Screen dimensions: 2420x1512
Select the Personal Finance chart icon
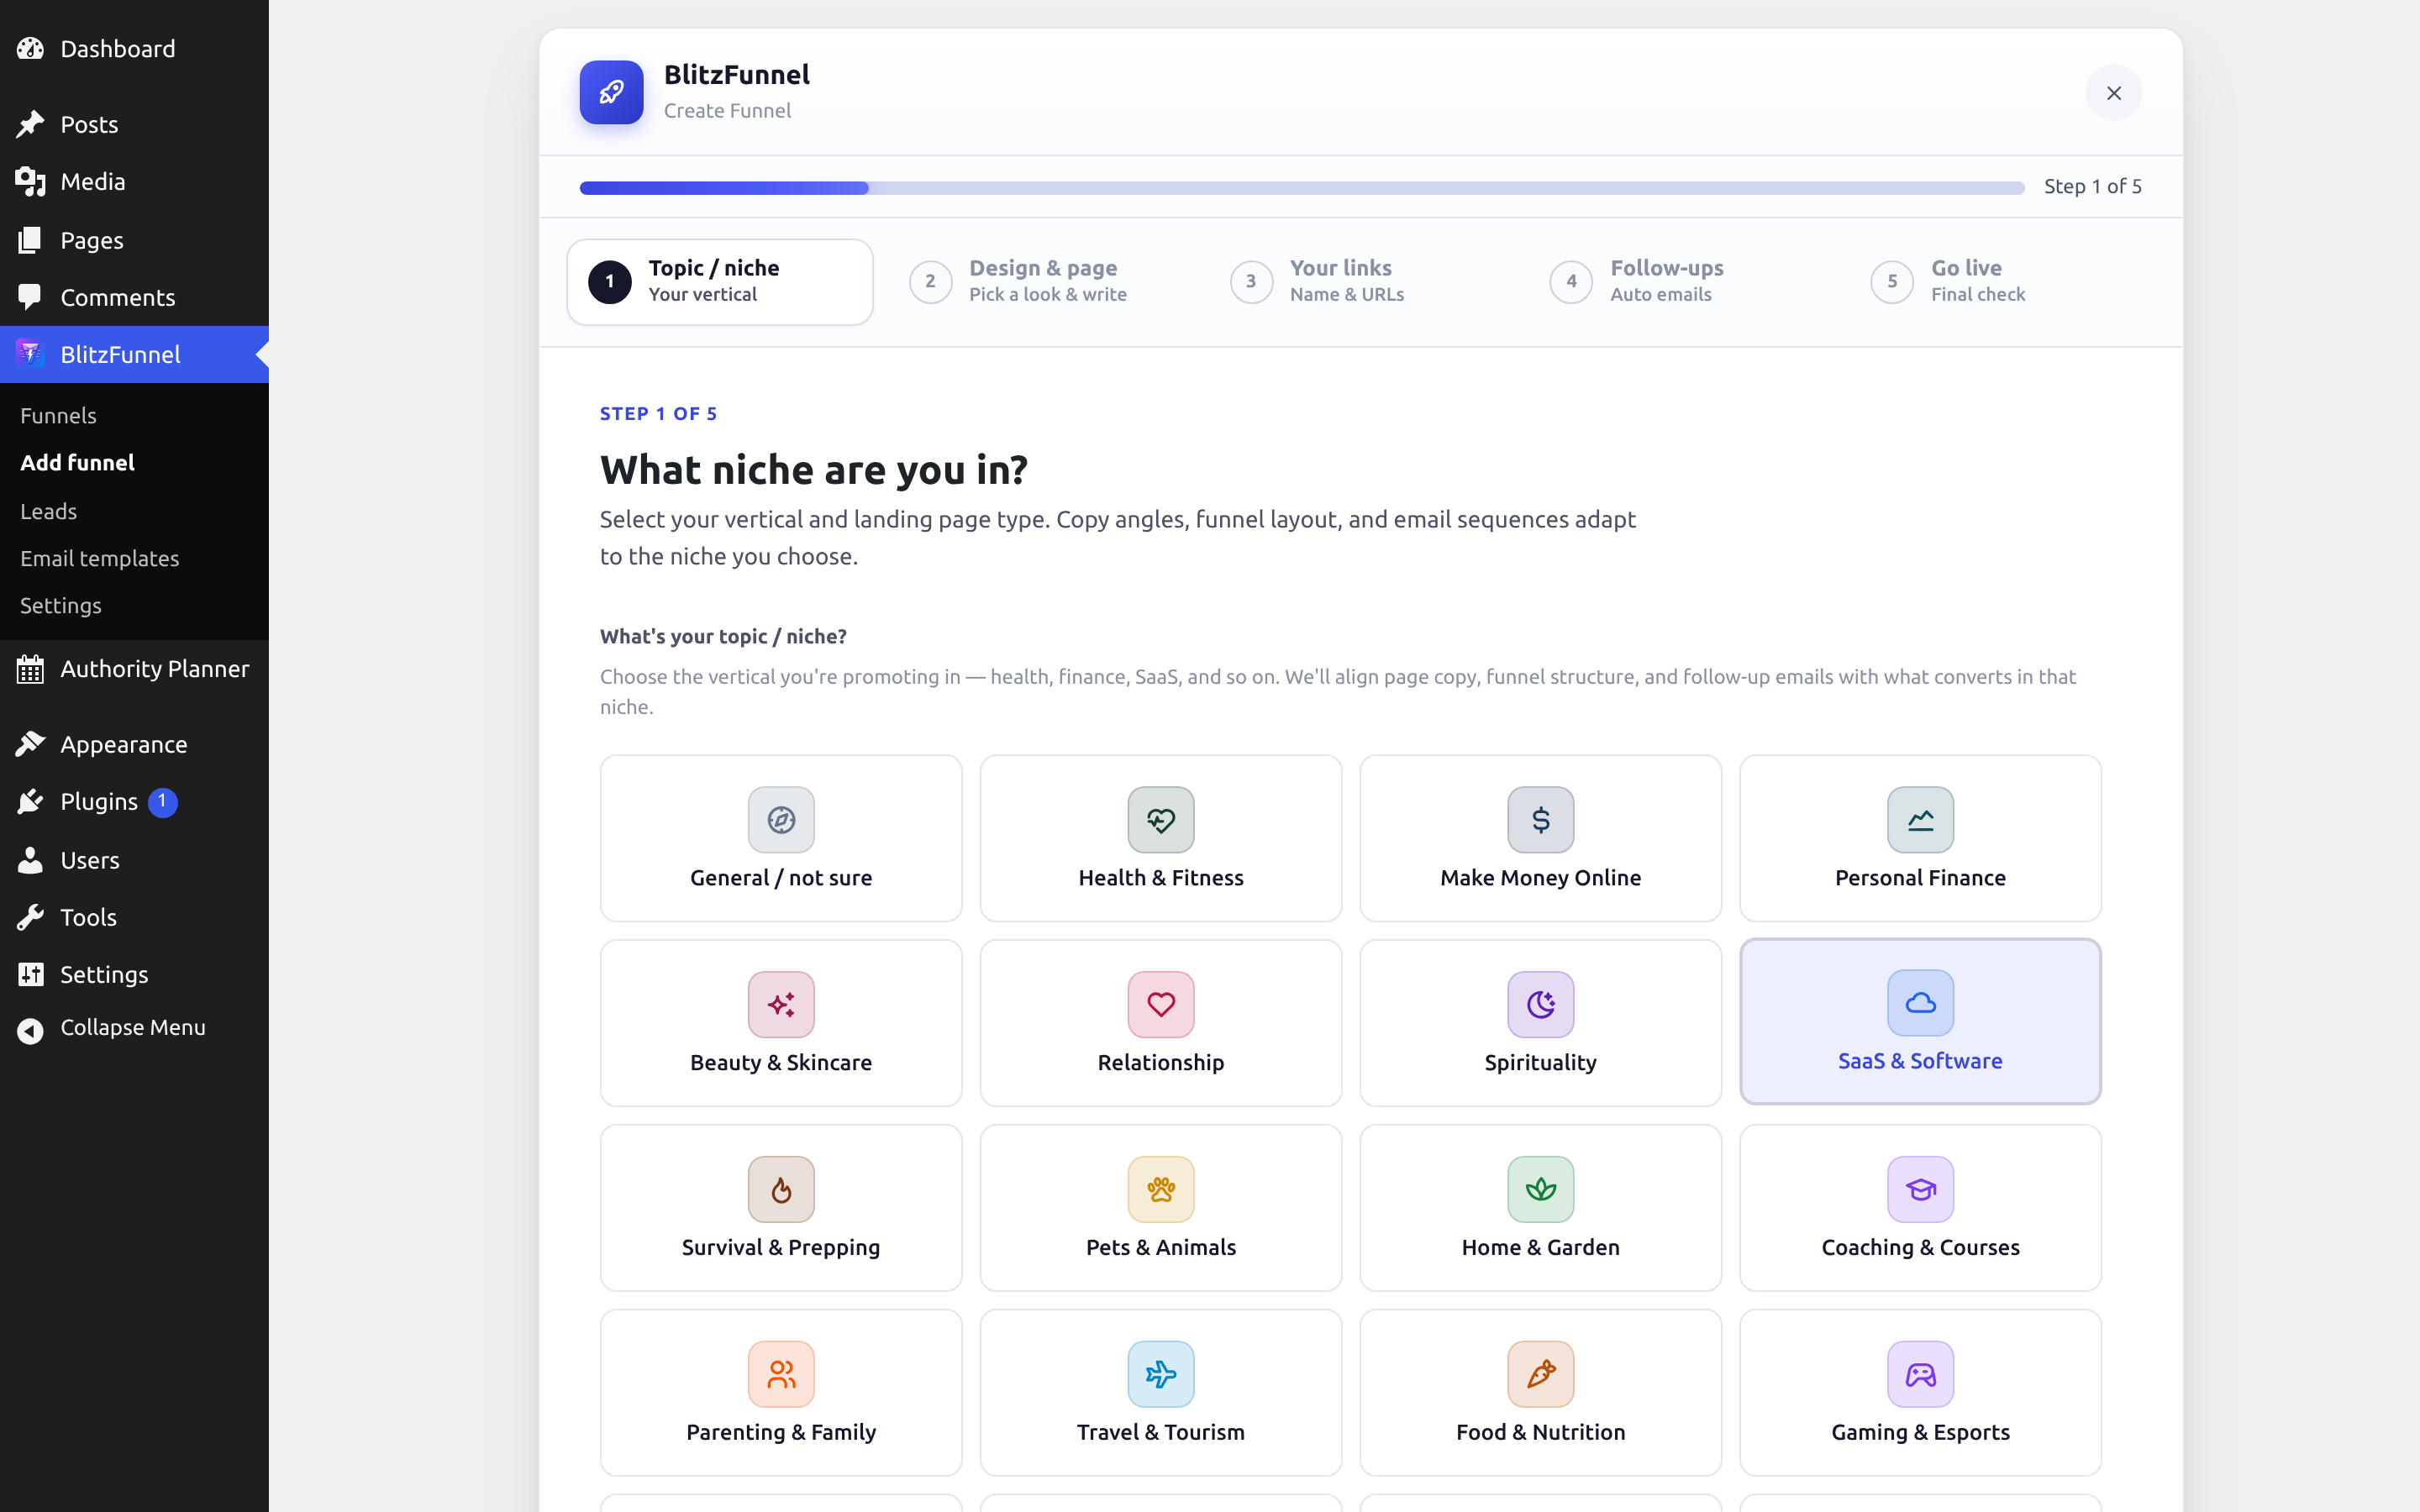[x=1920, y=819]
